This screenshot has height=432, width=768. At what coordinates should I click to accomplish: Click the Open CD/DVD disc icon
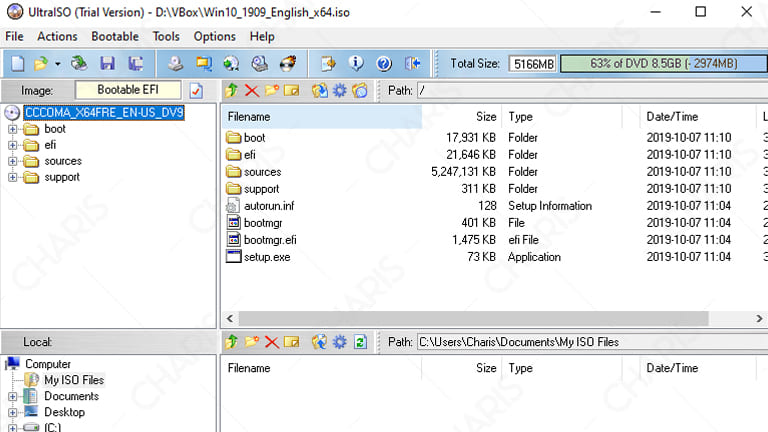click(79, 63)
